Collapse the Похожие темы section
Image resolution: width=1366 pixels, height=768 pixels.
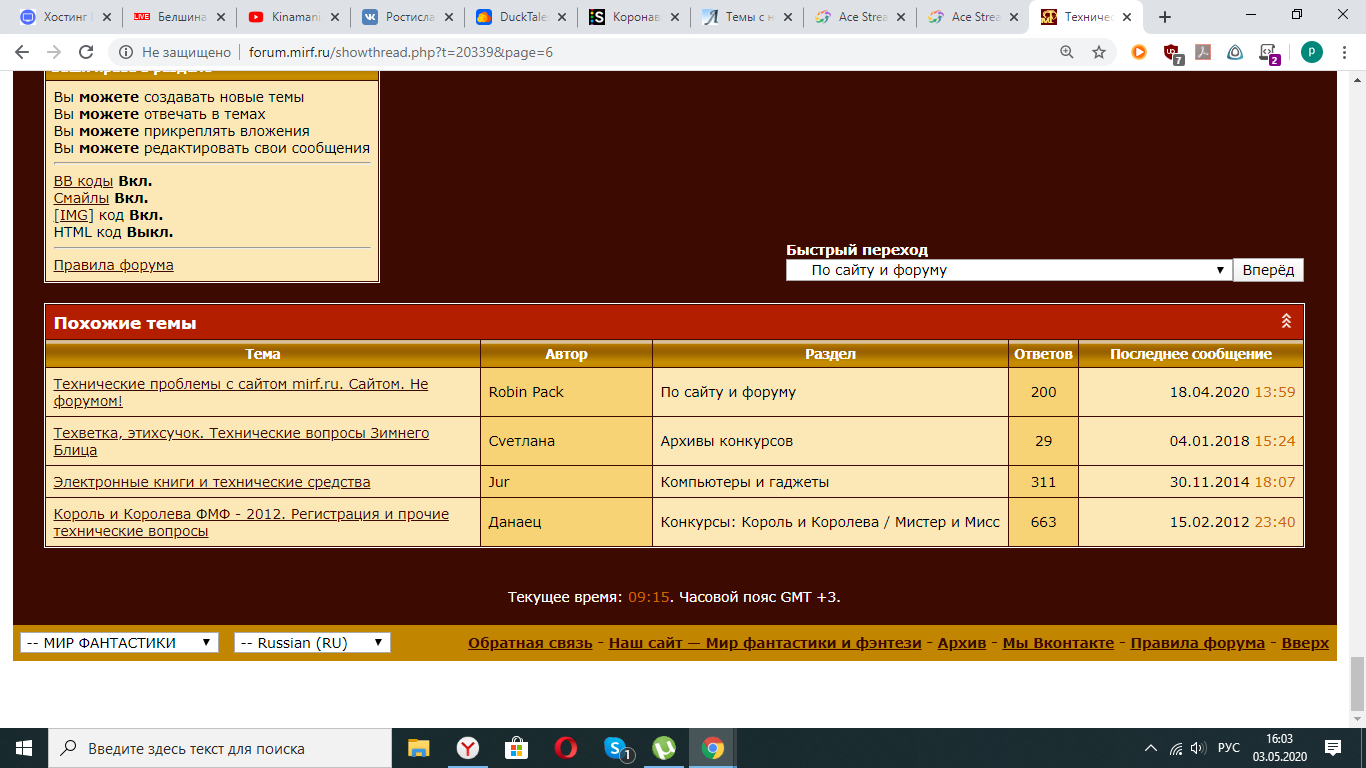tap(1286, 321)
